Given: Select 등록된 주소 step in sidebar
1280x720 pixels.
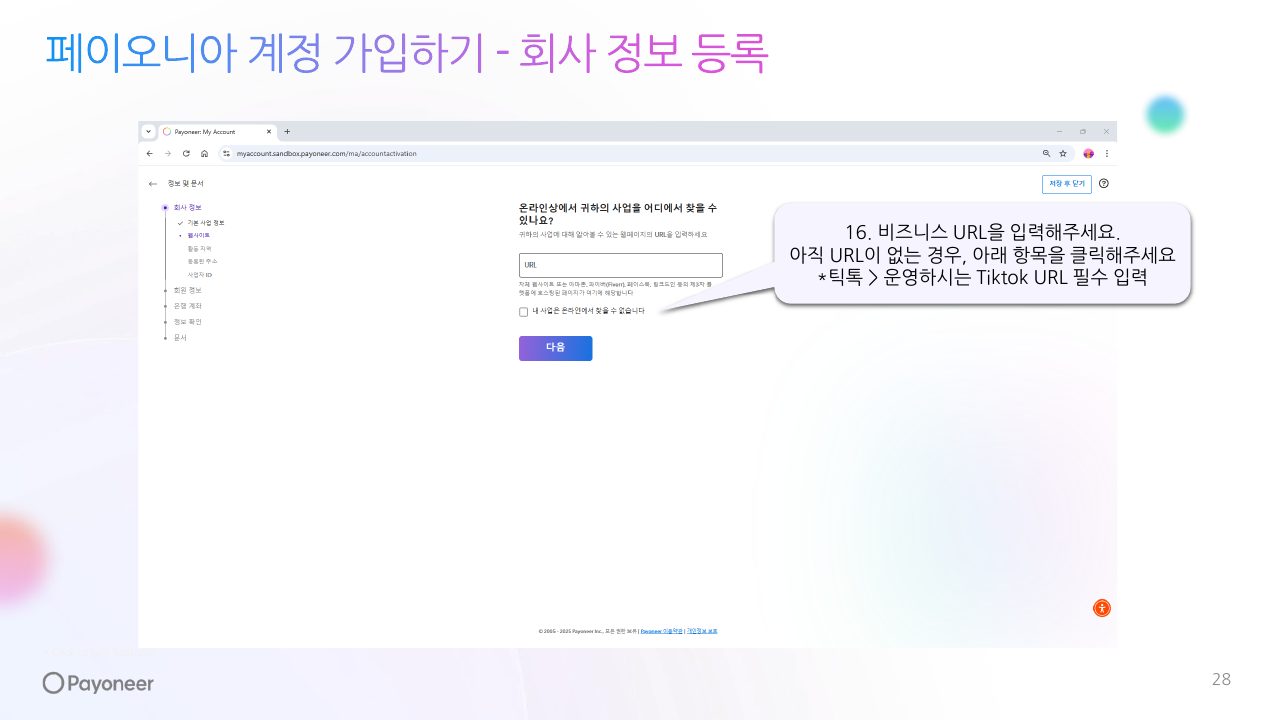Looking at the screenshot, I should click(x=202, y=261).
